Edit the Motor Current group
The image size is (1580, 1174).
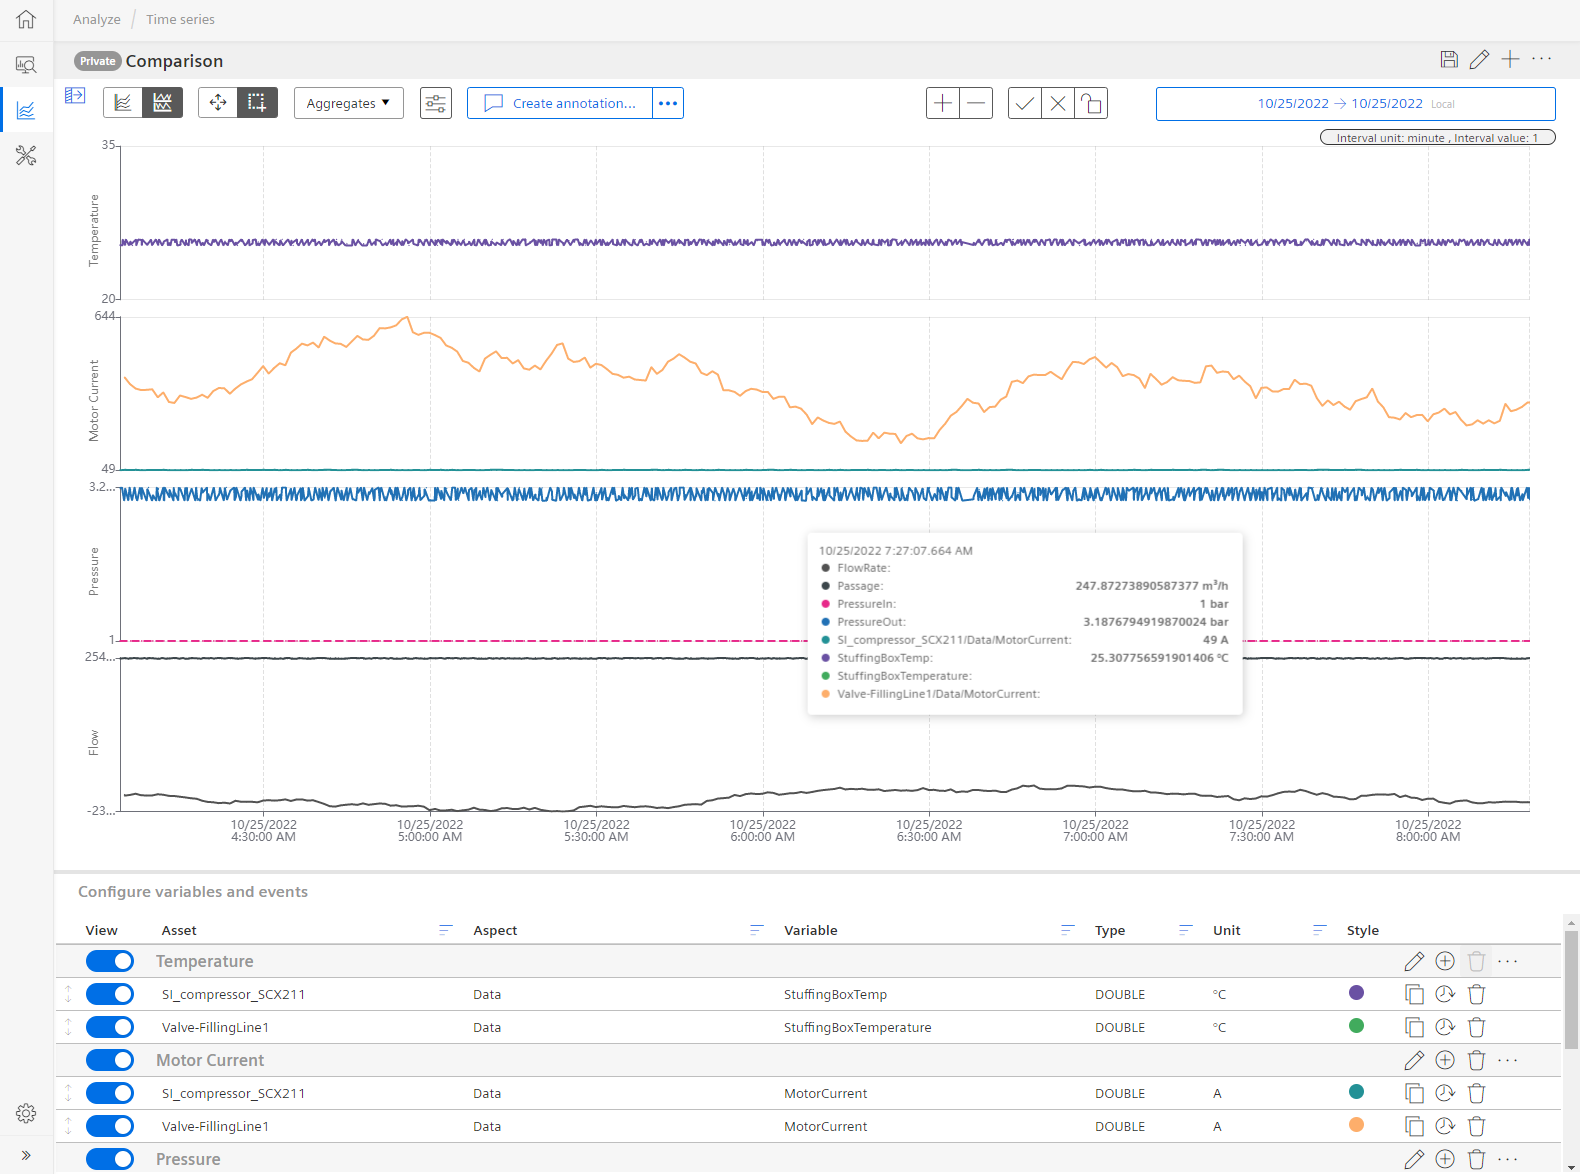tap(1414, 1060)
